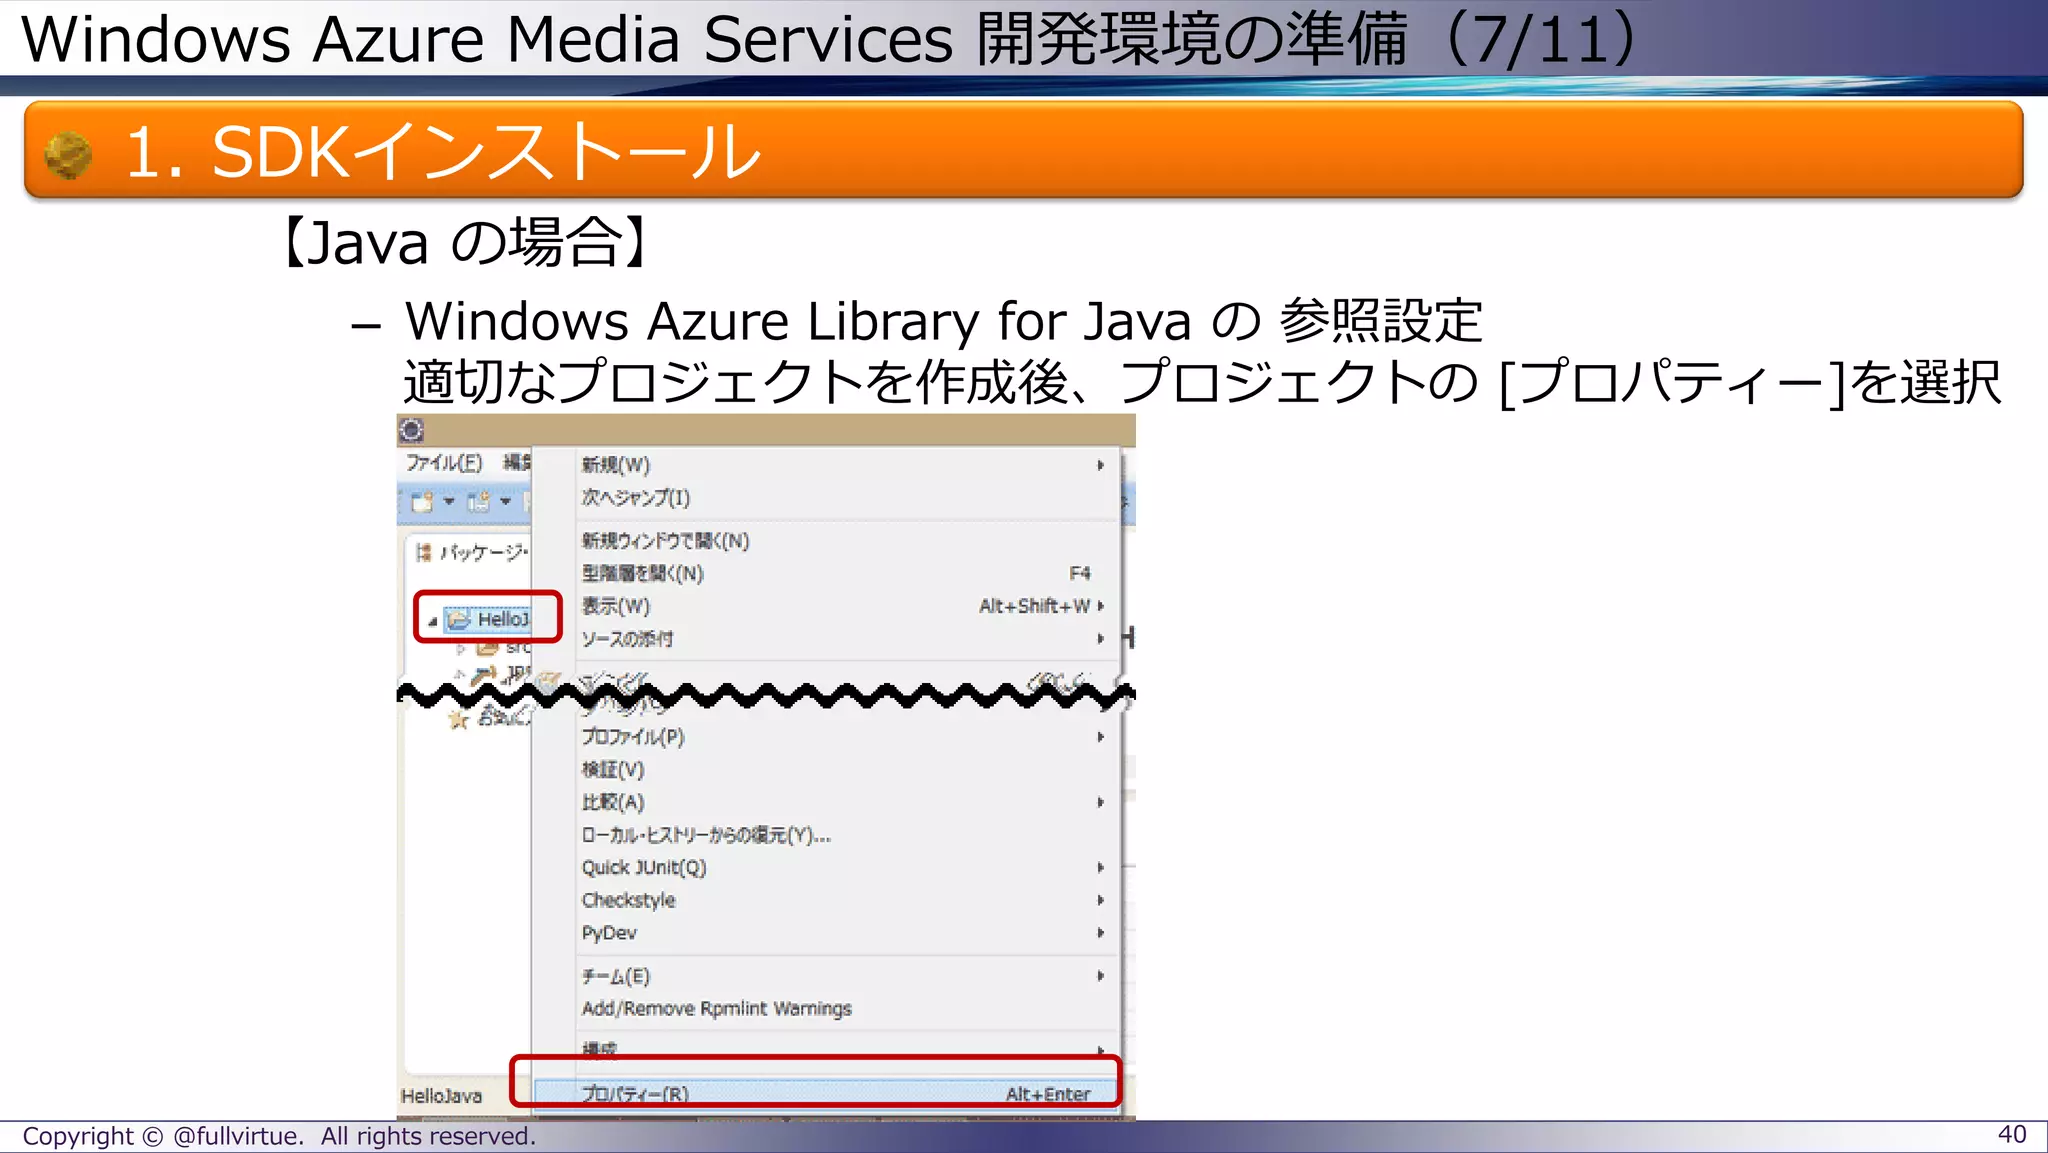Select the HelloJ project name
The height and width of the screenshot is (1153, 2048).
[502, 620]
